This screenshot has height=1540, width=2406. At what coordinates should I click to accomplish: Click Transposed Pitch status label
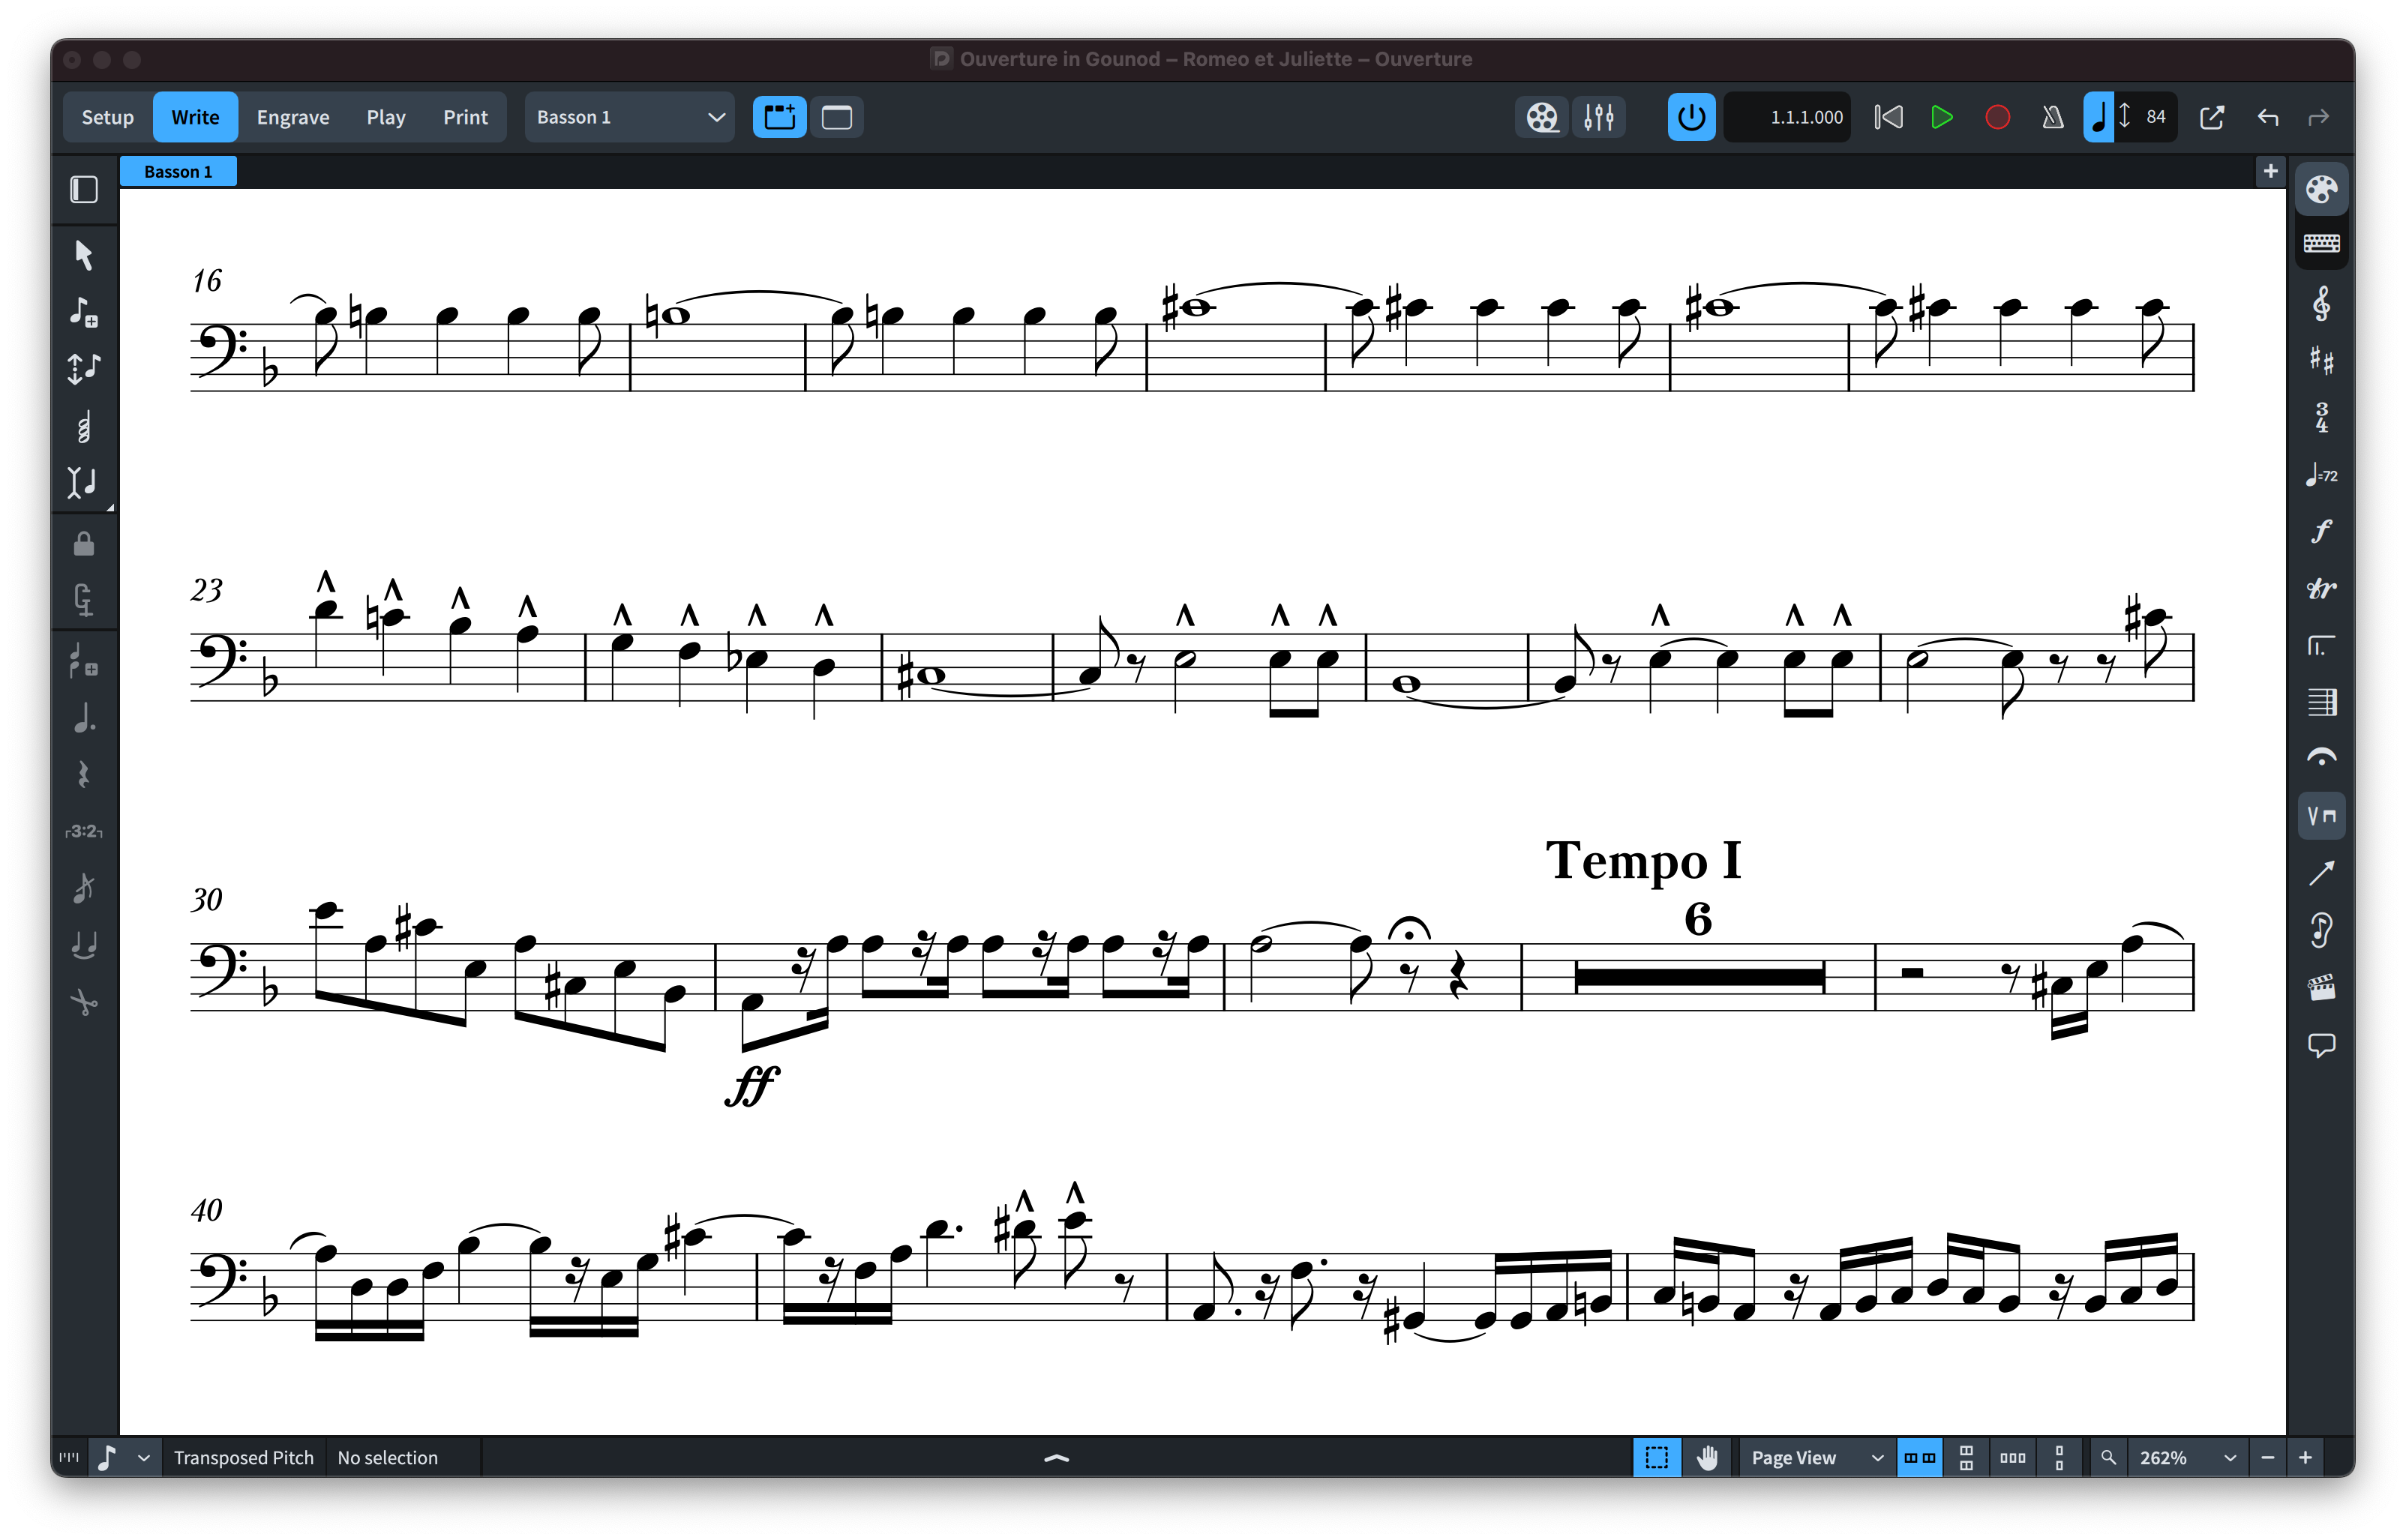(x=243, y=1458)
